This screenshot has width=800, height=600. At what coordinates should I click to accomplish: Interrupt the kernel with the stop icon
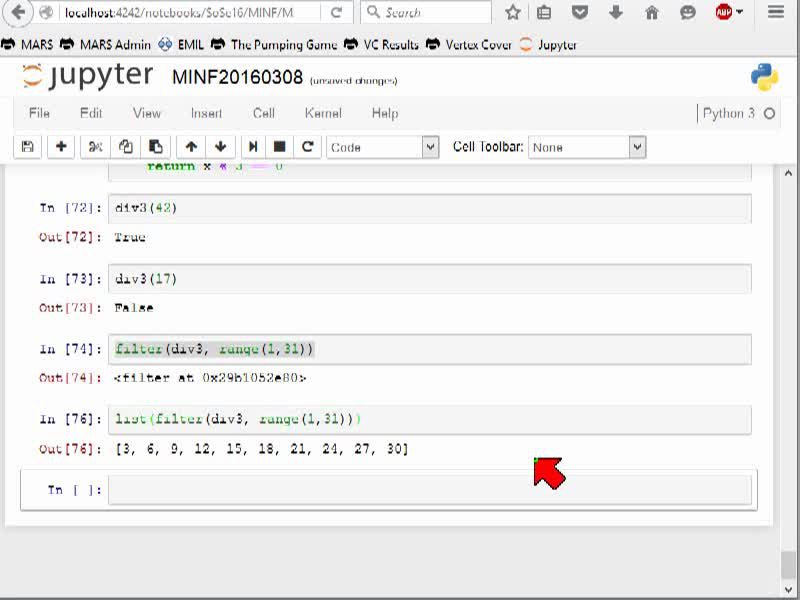[280, 147]
